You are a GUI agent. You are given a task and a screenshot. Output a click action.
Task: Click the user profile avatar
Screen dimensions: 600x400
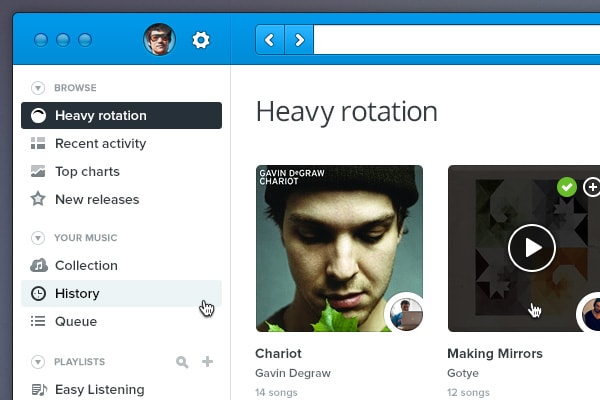tap(160, 39)
